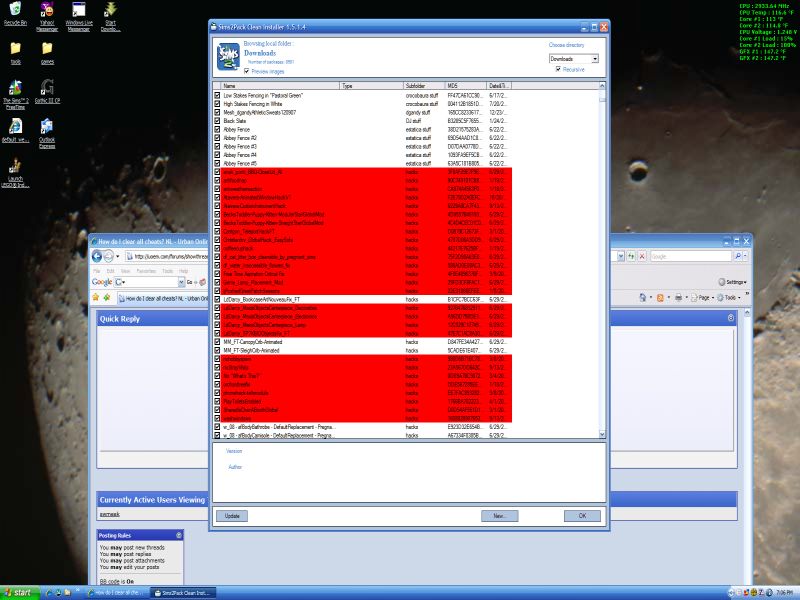Viewport: 800px width, 600px height.
Task: Click the browser search magnifier icon
Action: point(738,256)
